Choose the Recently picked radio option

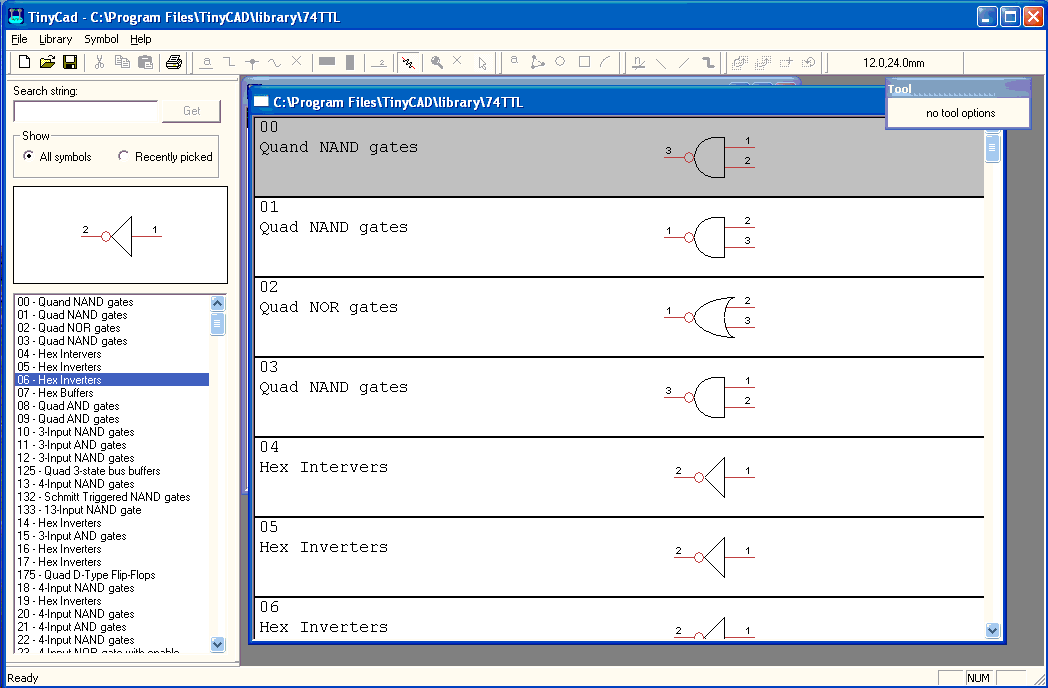click(x=124, y=156)
